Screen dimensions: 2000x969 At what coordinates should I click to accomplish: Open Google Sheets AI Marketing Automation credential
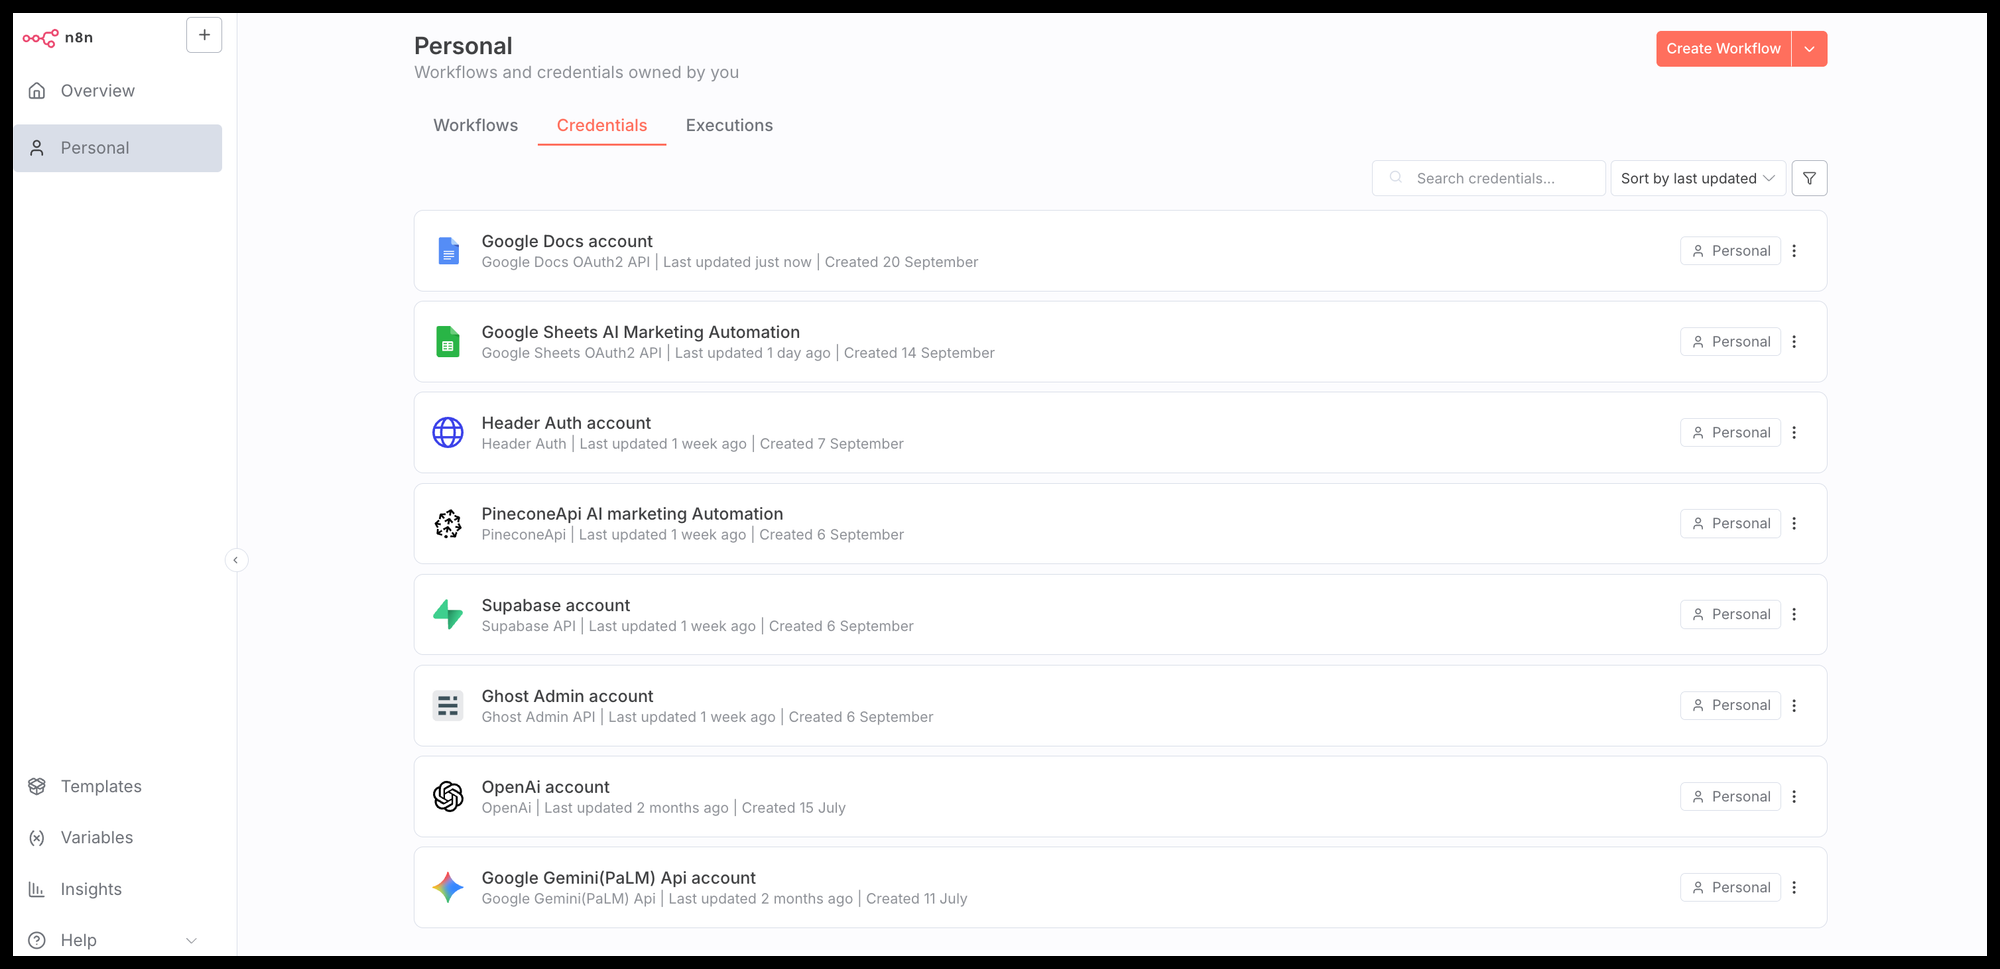(640, 333)
